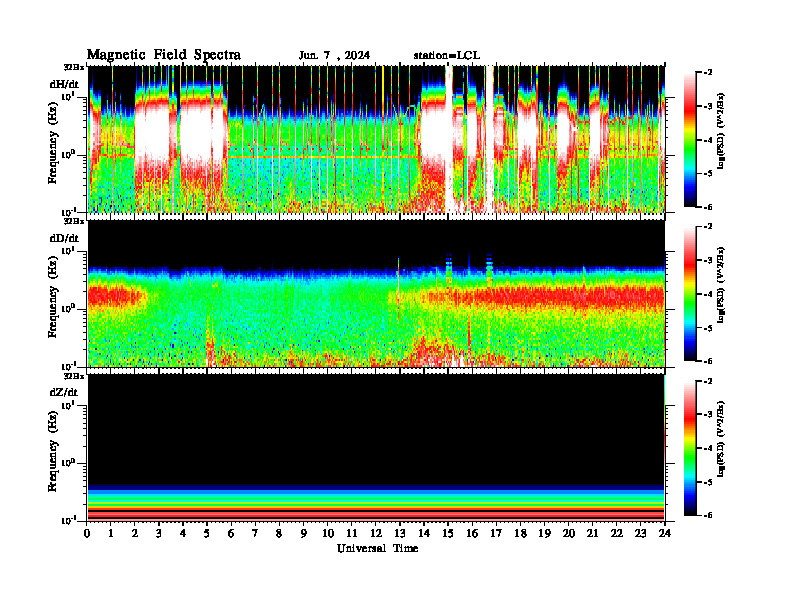Click the log(PSD) label beside top colorbar
Image resolution: width=792 pixels, height=612 pixels.
coord(720,131)
